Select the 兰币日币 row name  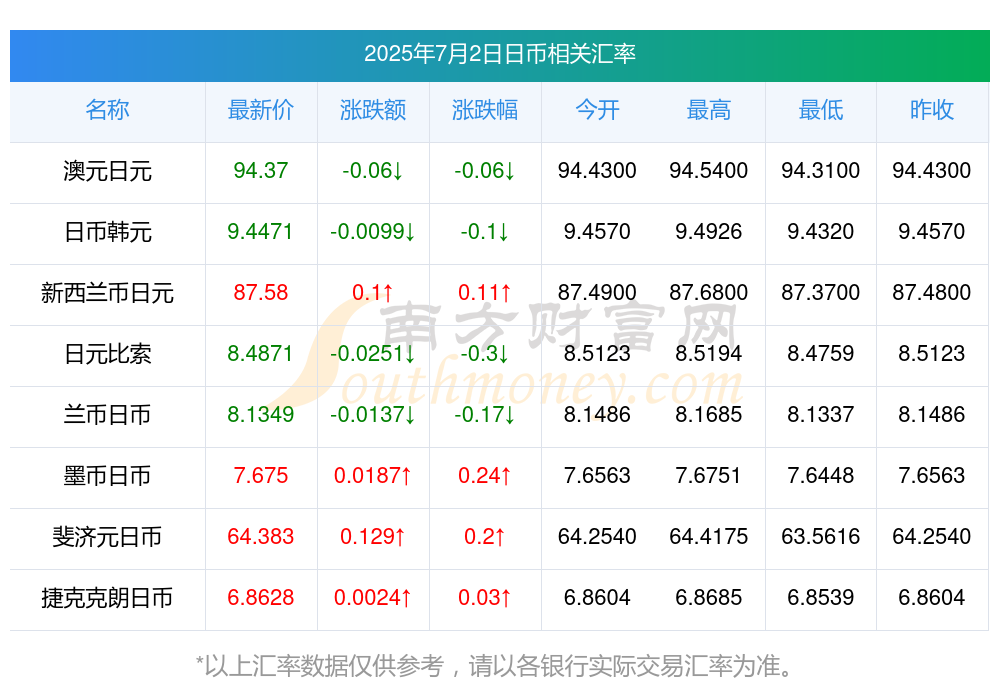coord(107,415)
